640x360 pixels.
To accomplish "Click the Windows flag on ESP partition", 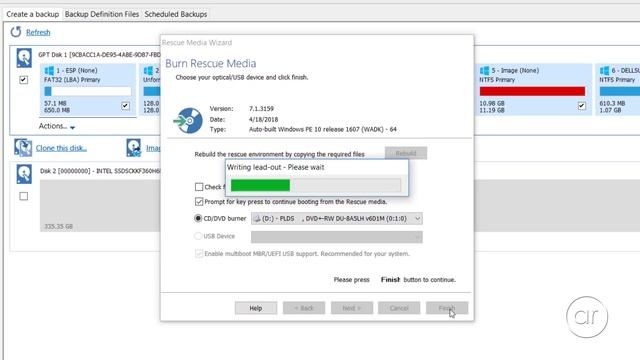I will 49,71.
